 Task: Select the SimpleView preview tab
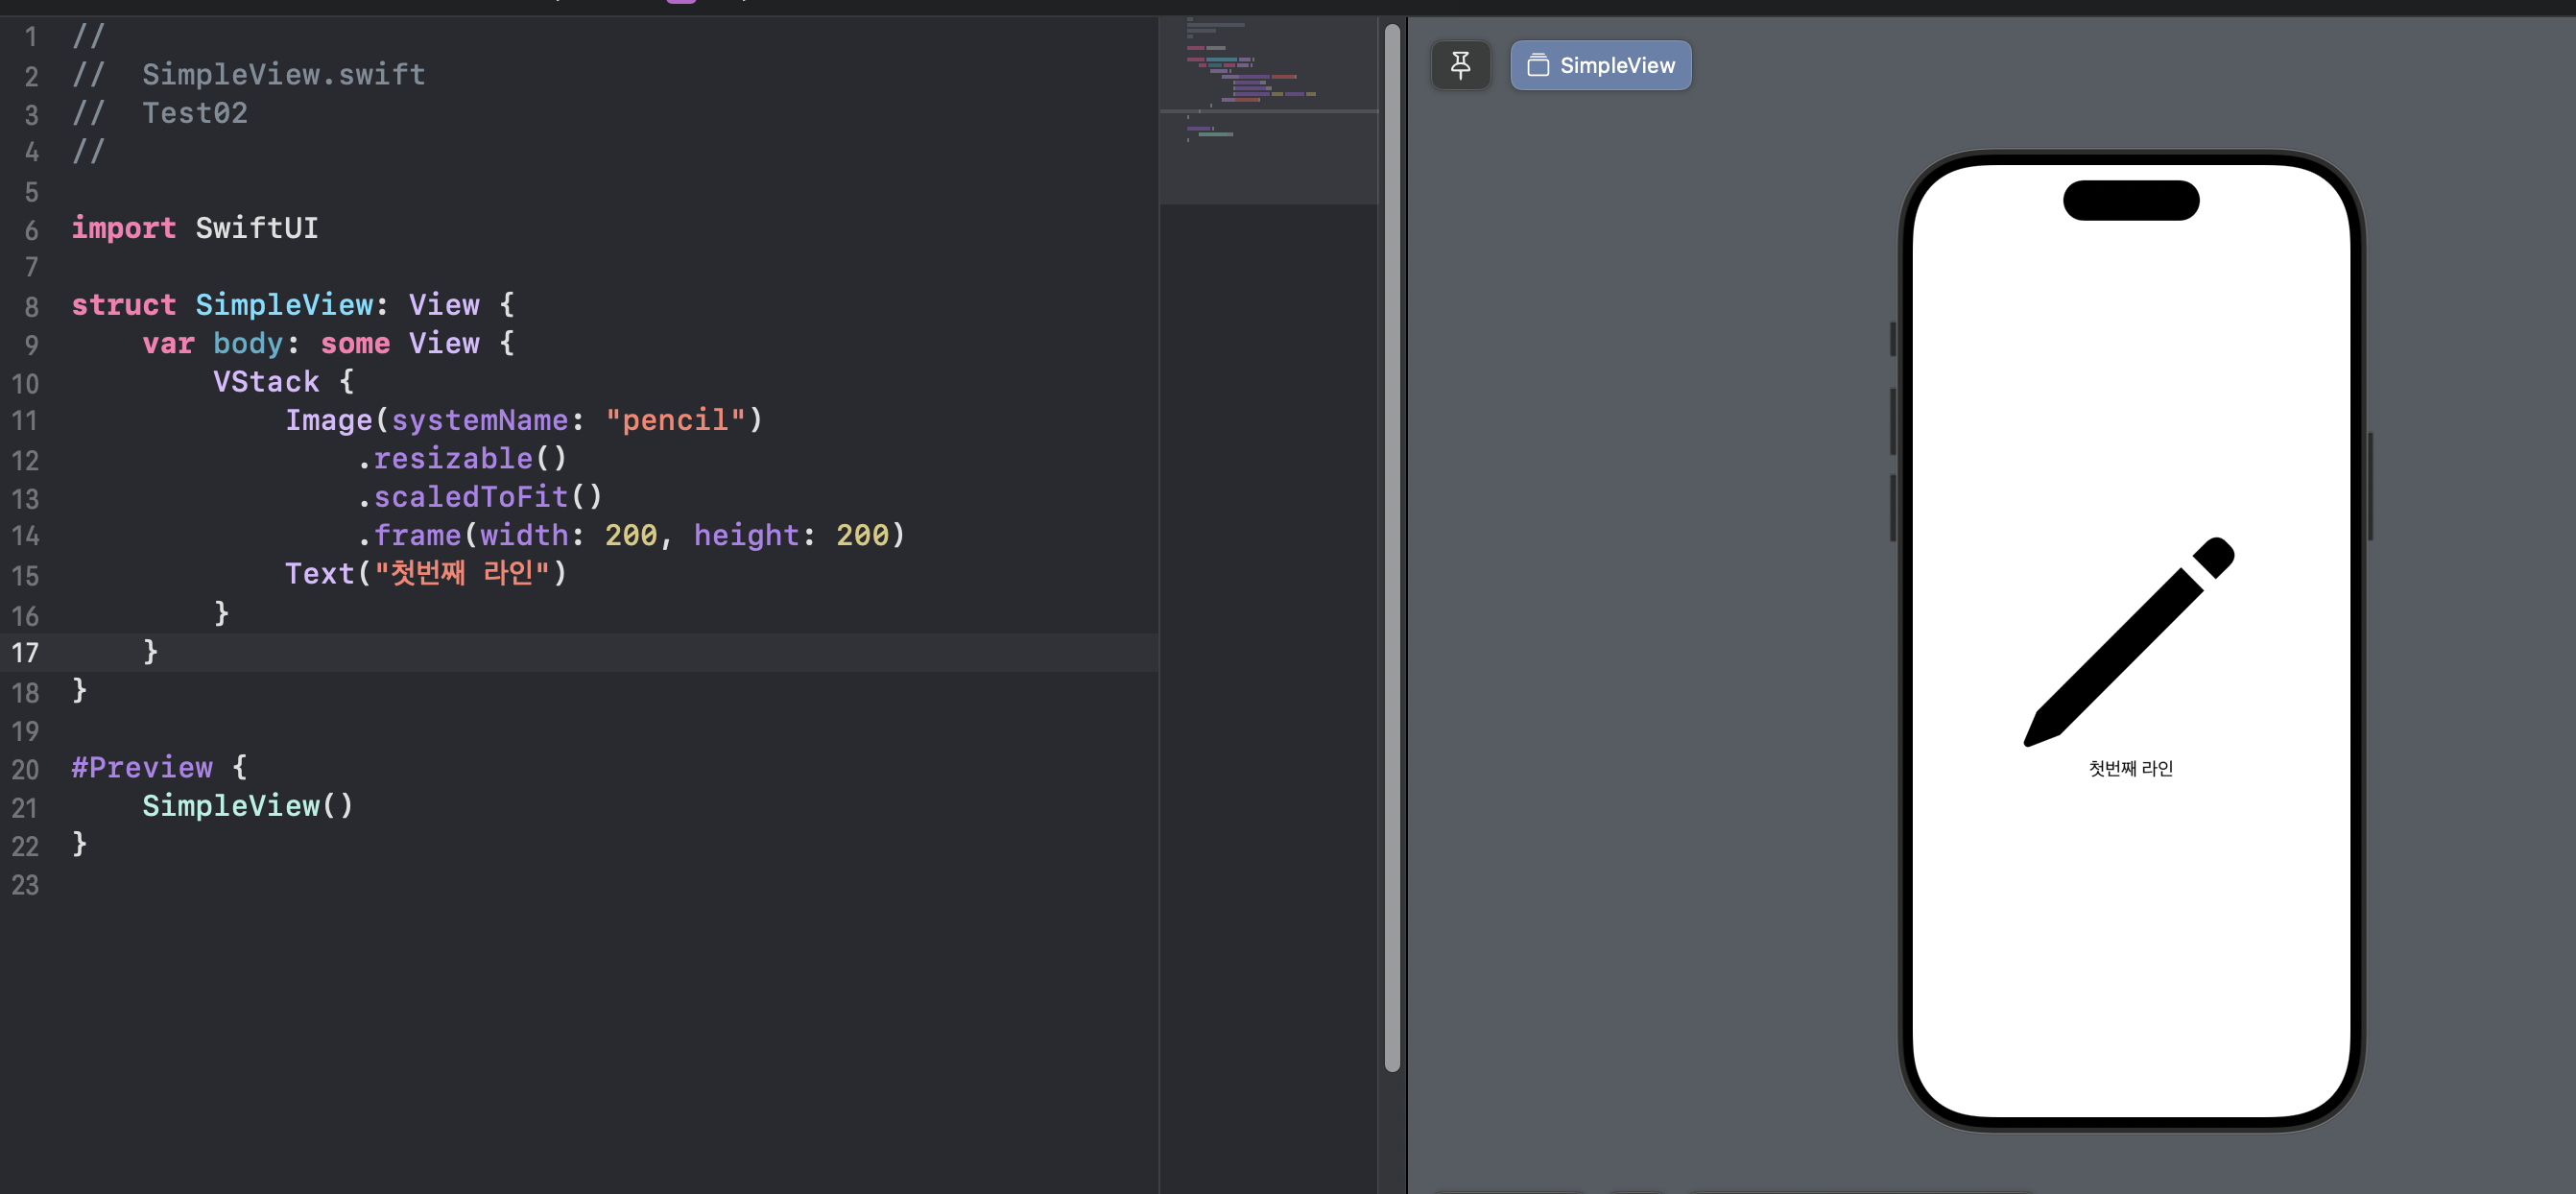point(1600,65)
